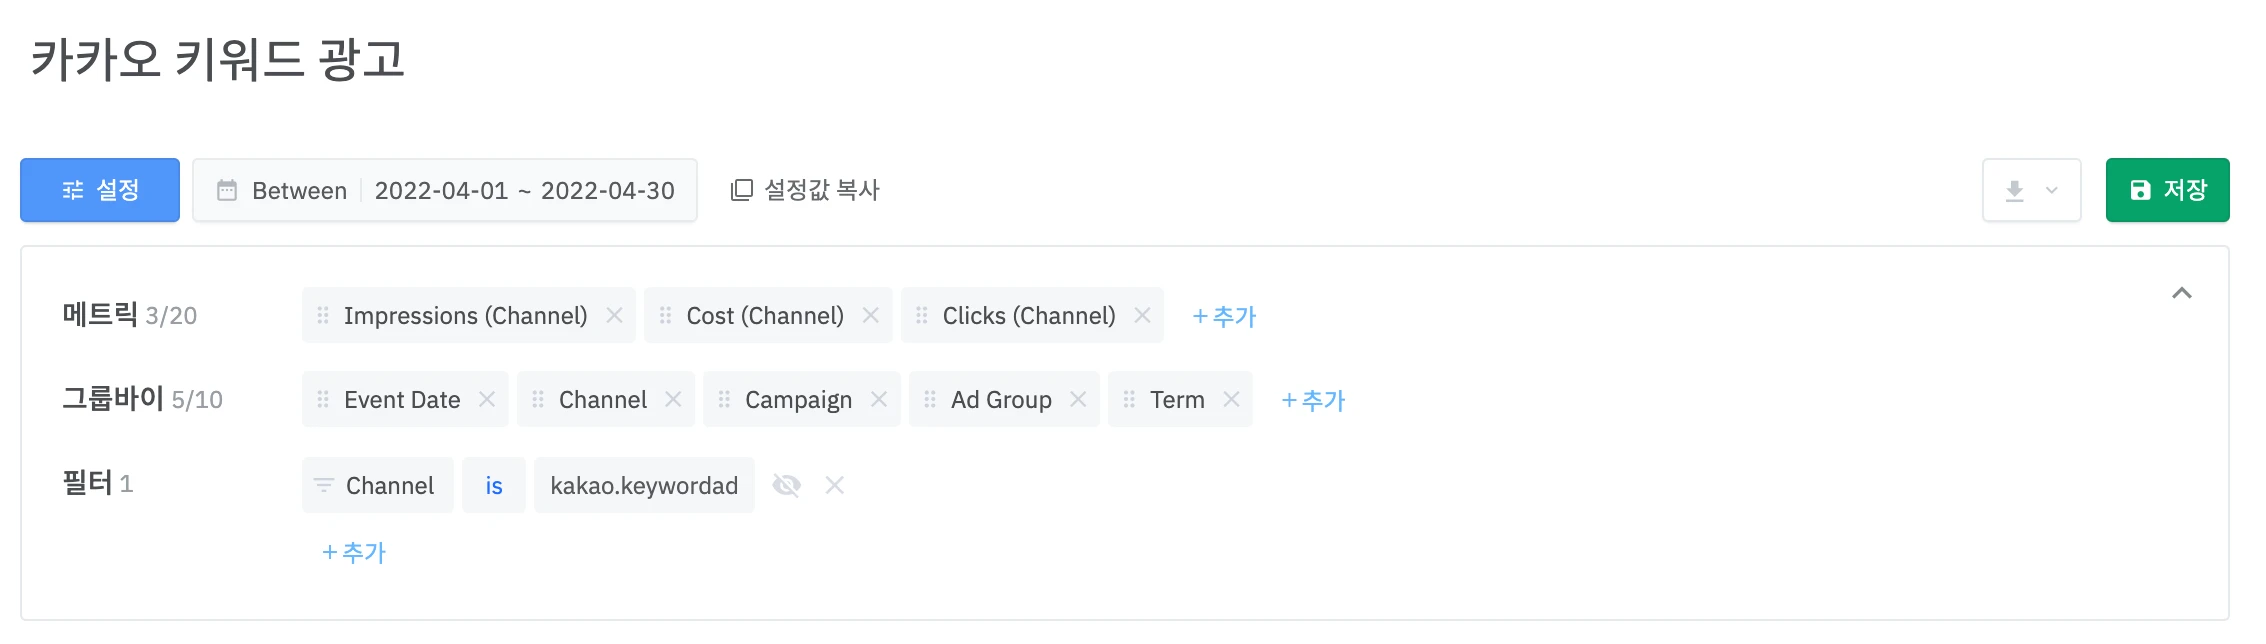Open the Channel filter field selector
This screenshot has height=644, width=2266.
(378, 486)
